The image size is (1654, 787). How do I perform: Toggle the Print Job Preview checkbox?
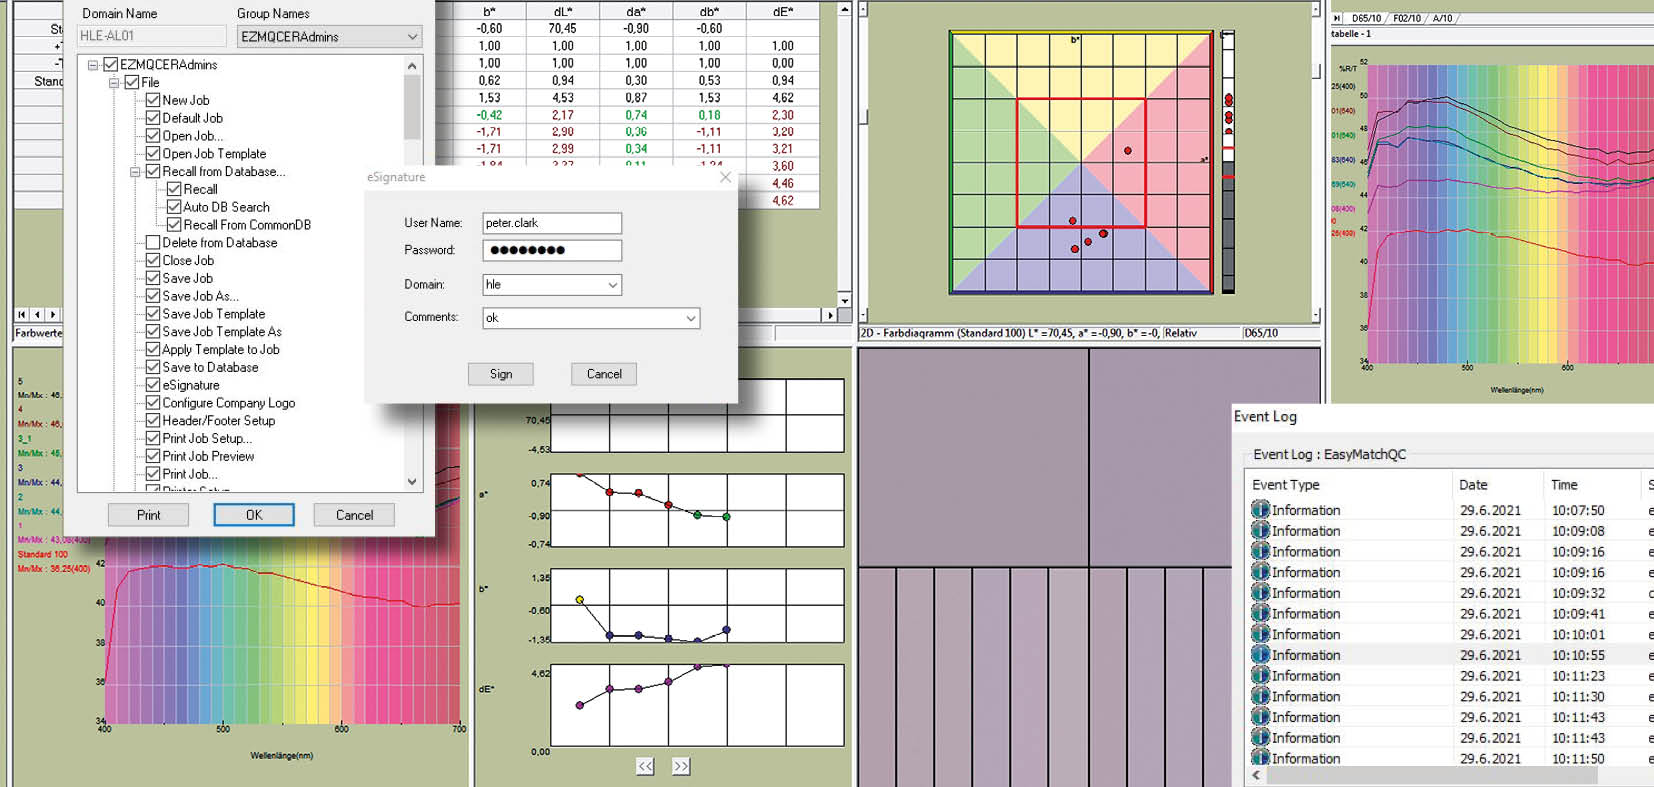click(x=153, y=456)
